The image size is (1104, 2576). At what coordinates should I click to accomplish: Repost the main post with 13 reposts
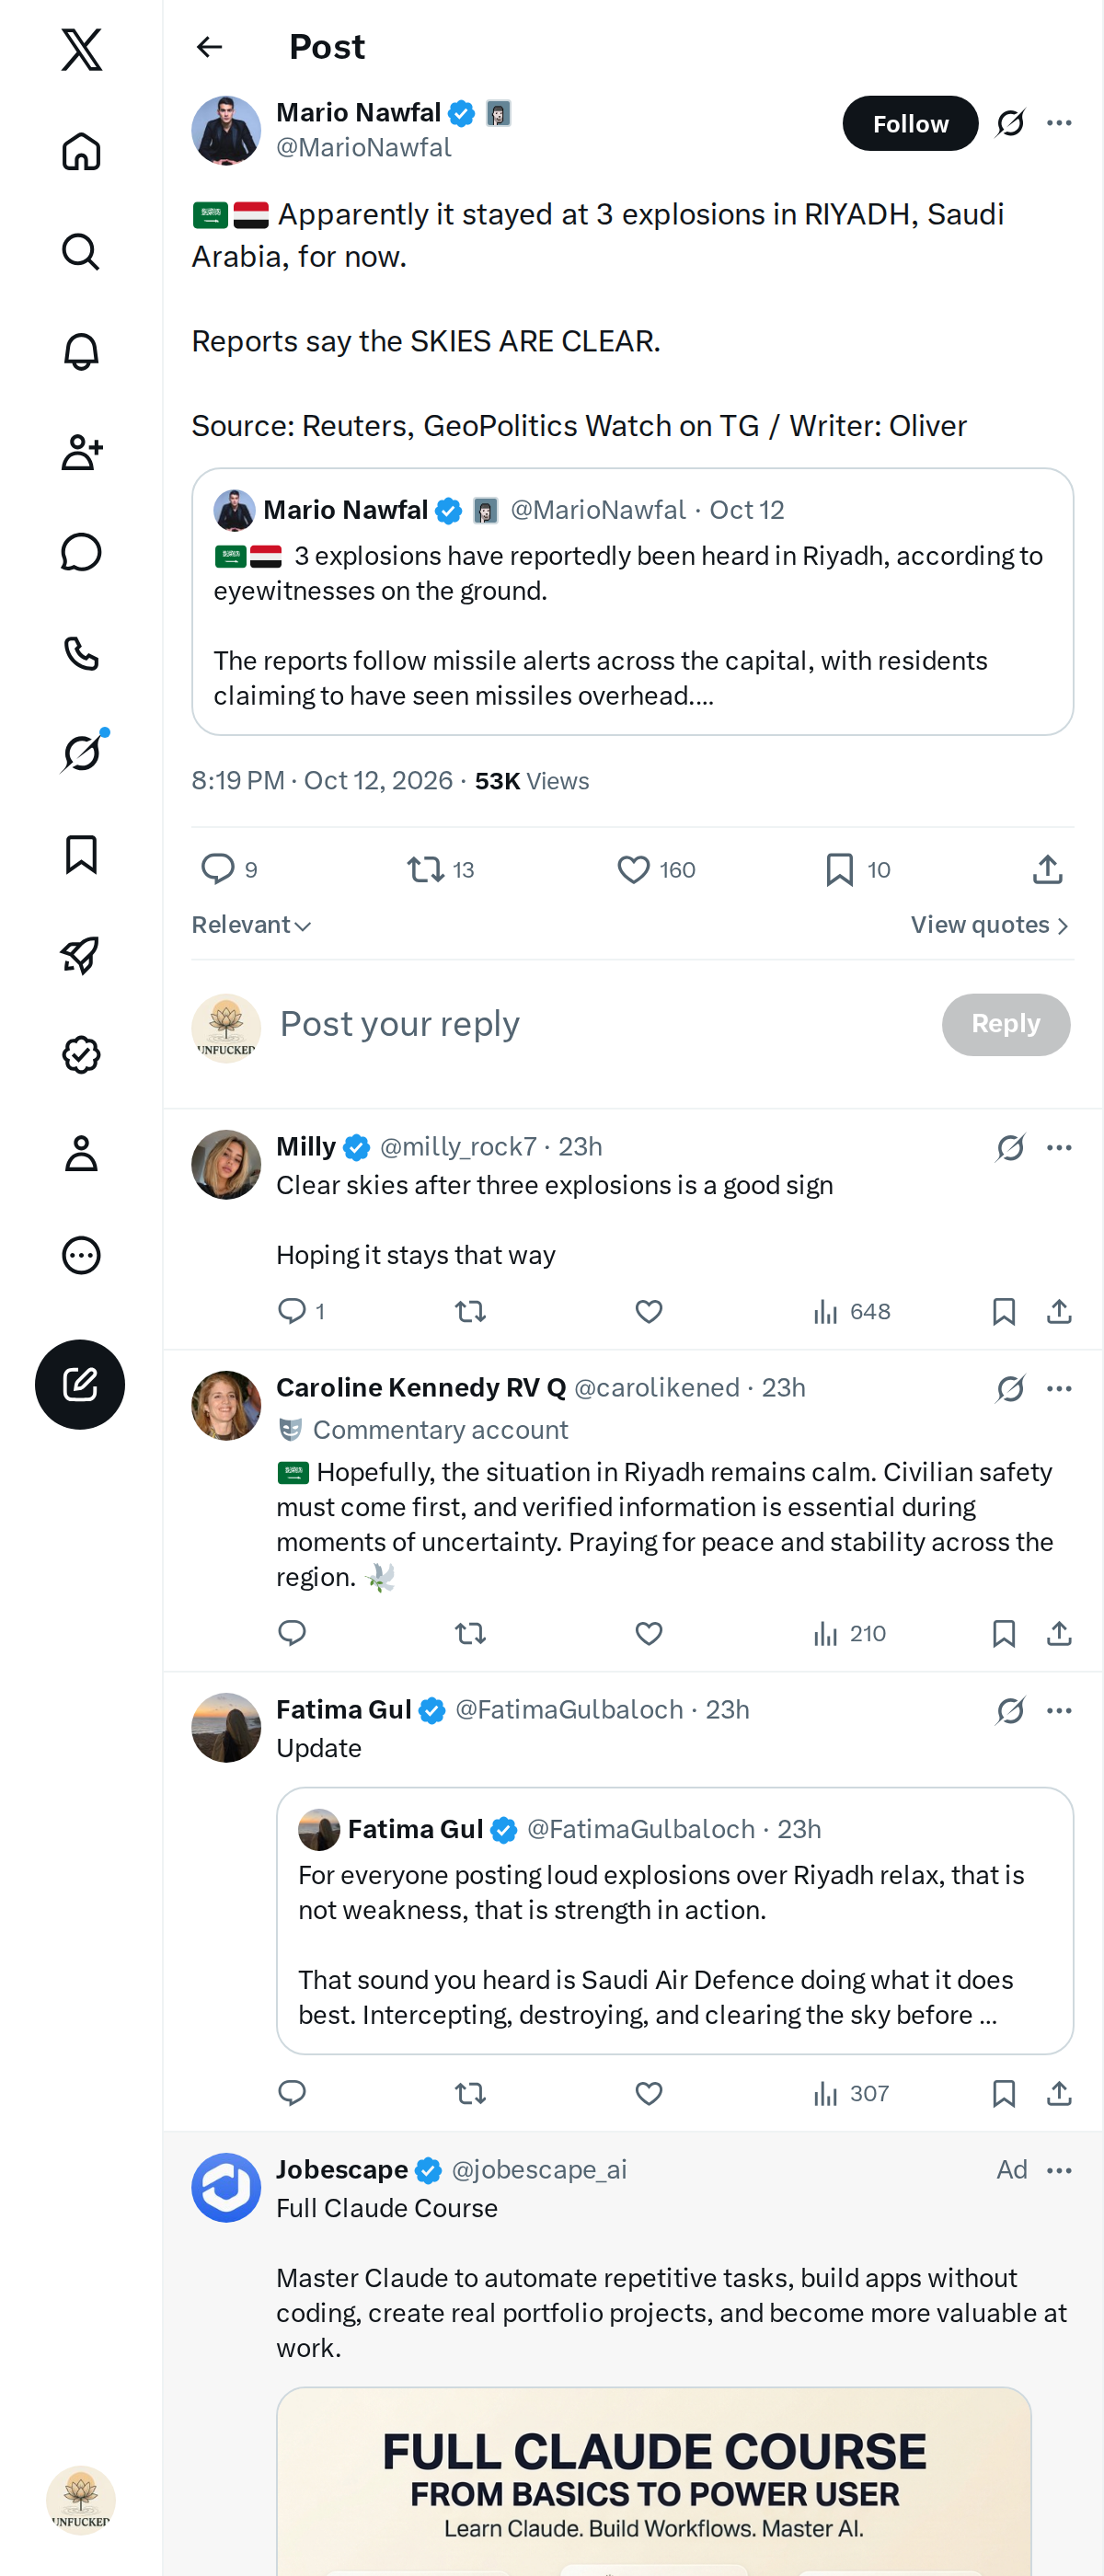tap(440, 869)
